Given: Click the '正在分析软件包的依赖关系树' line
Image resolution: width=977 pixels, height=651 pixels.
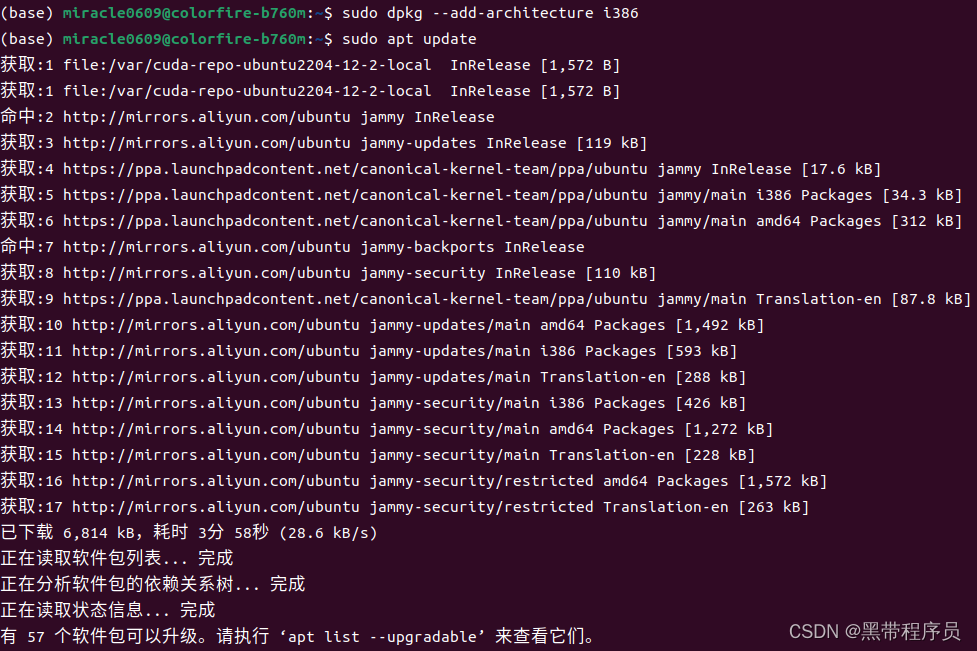Looking at the screenshot, I should [x=153, y=584].
